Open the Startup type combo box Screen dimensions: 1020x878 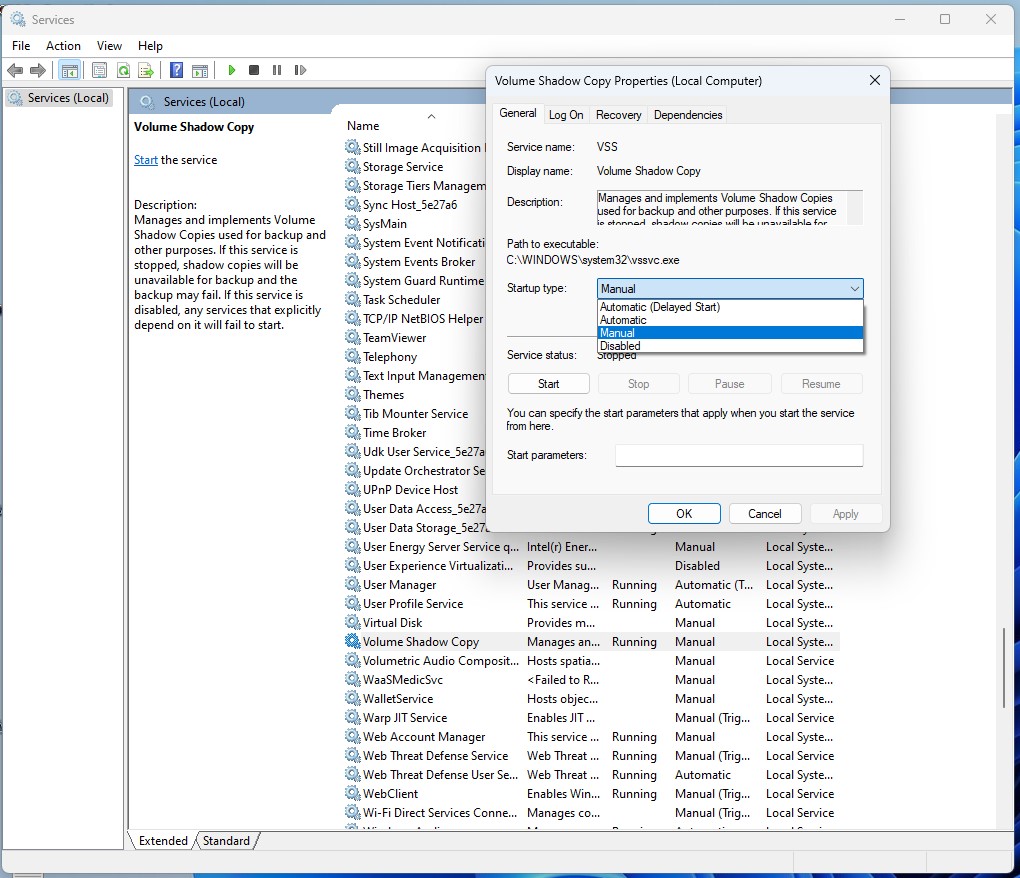730,288
